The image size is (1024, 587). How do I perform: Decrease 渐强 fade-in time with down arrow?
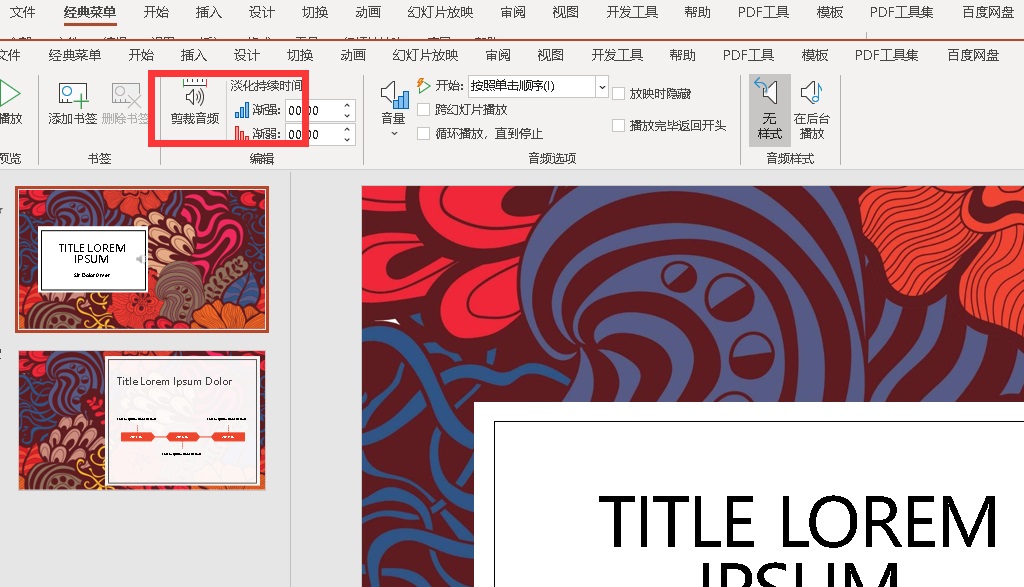347,116
